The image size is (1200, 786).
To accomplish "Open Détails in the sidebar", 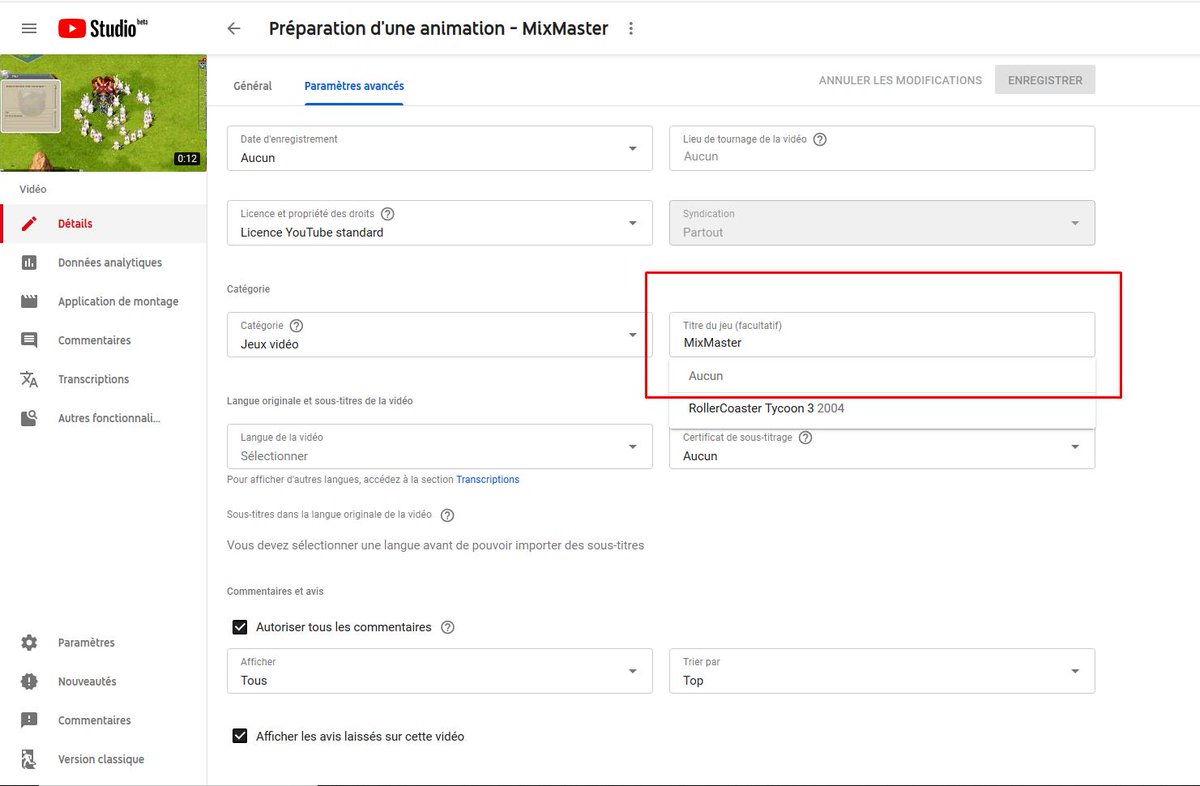I will [x=103, y=224].
